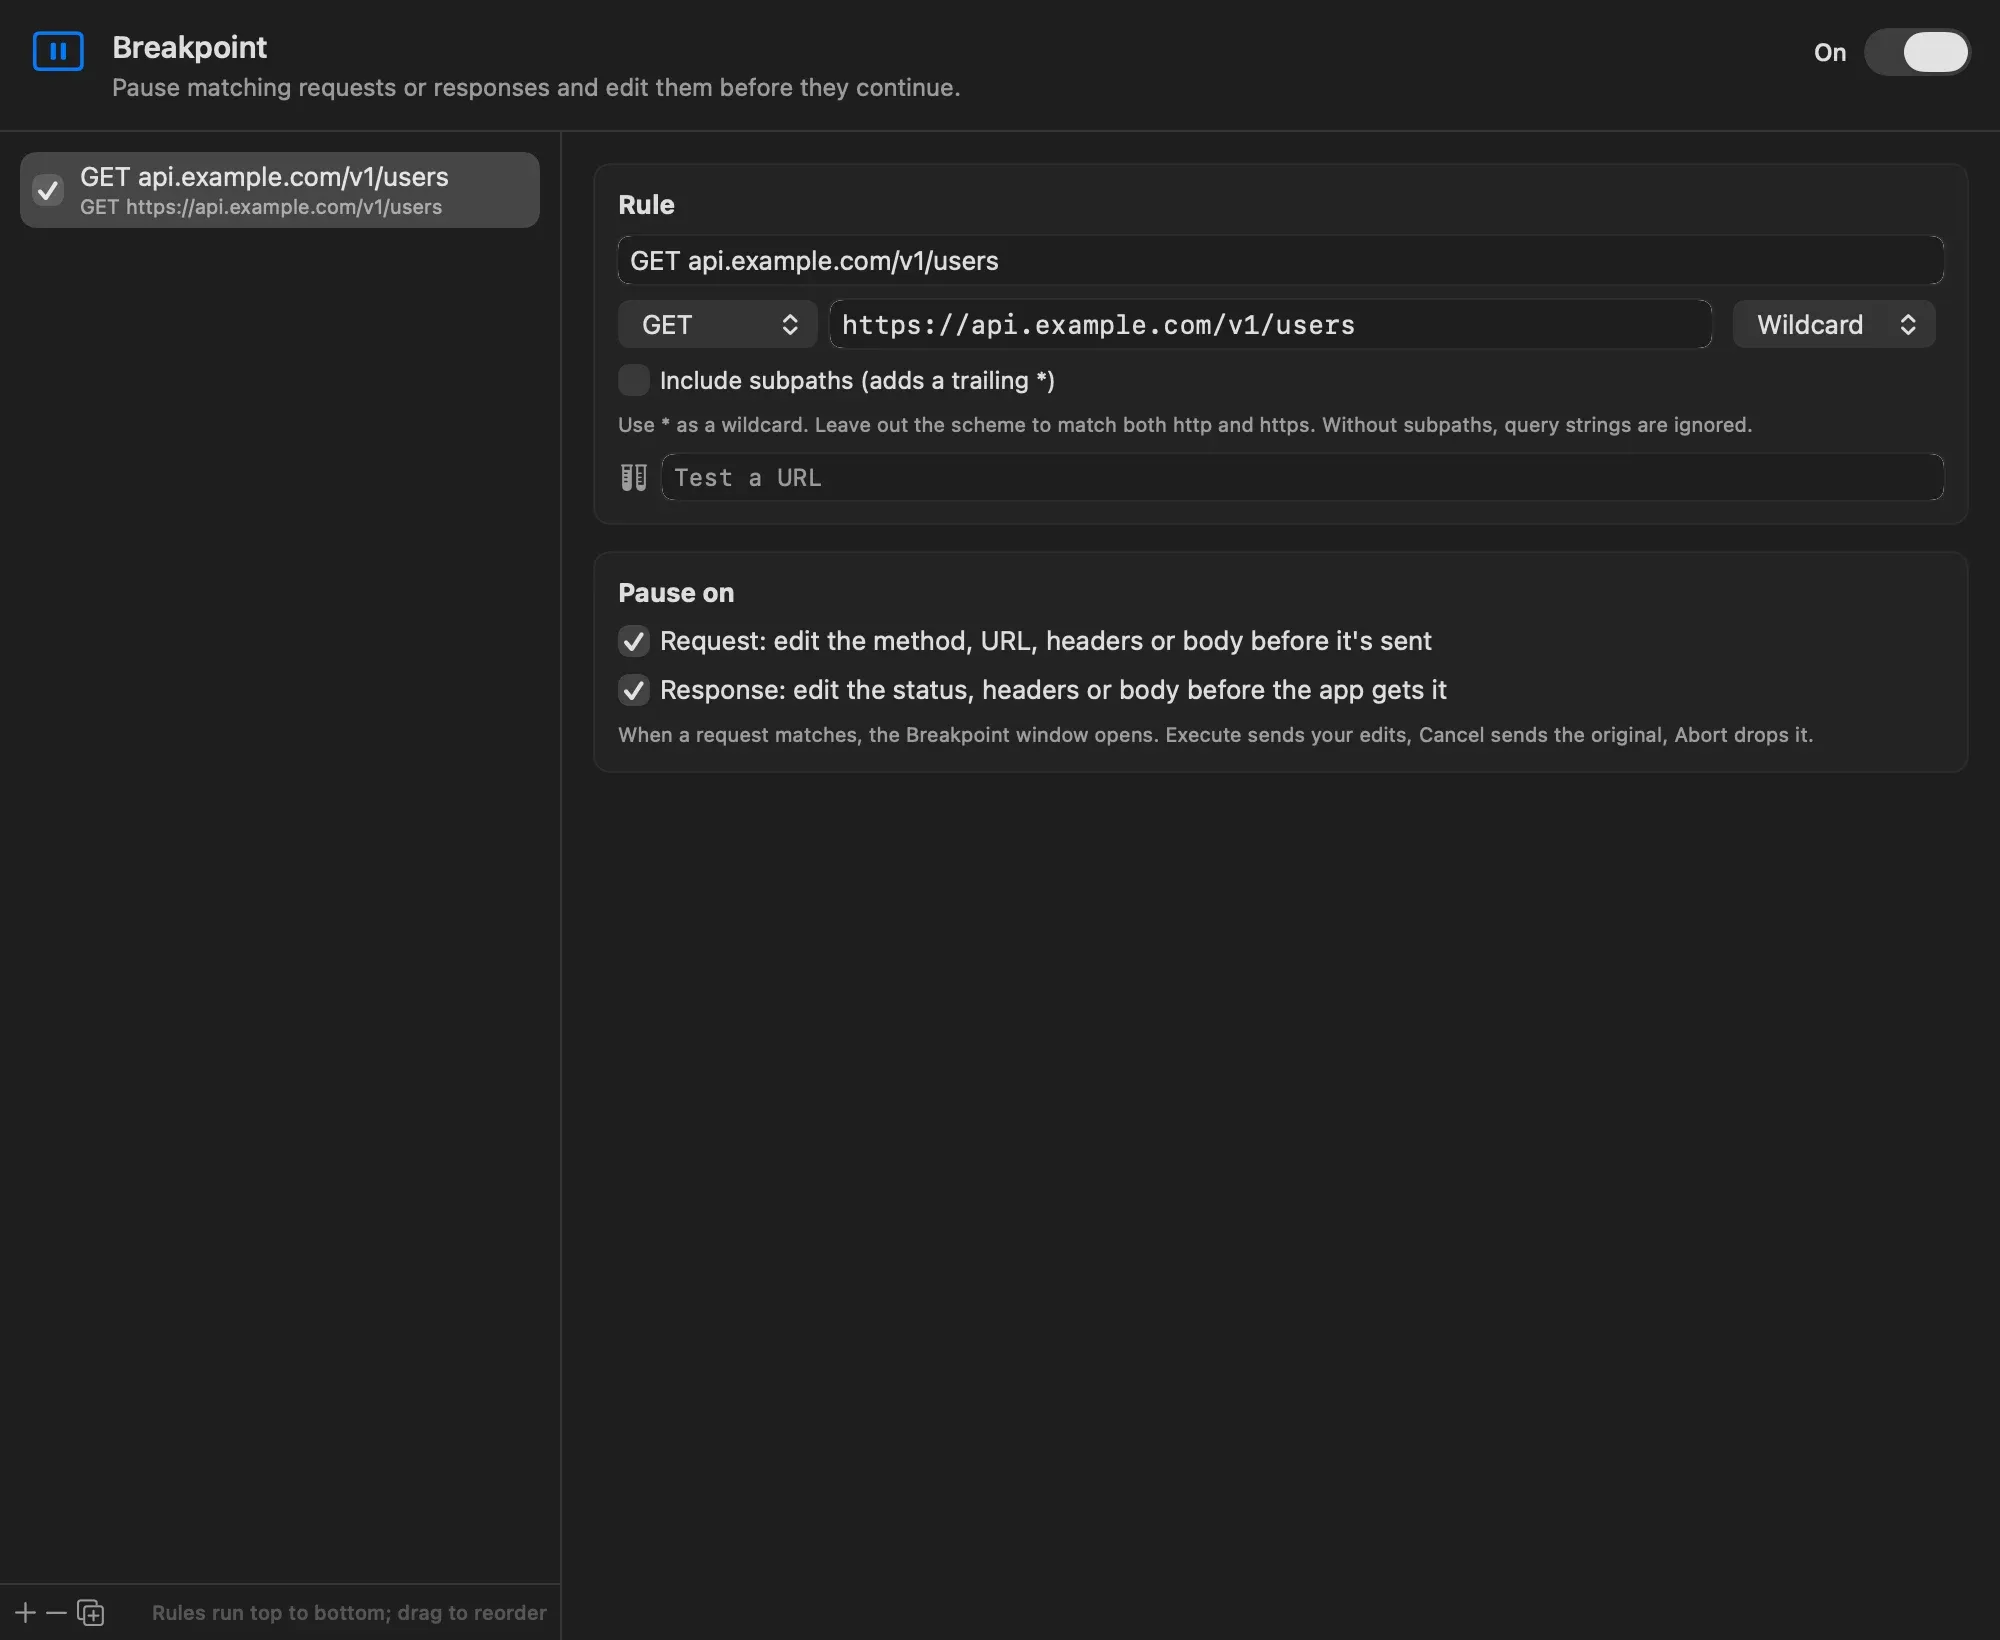Click the On label next to switch

click(1830, 52)
